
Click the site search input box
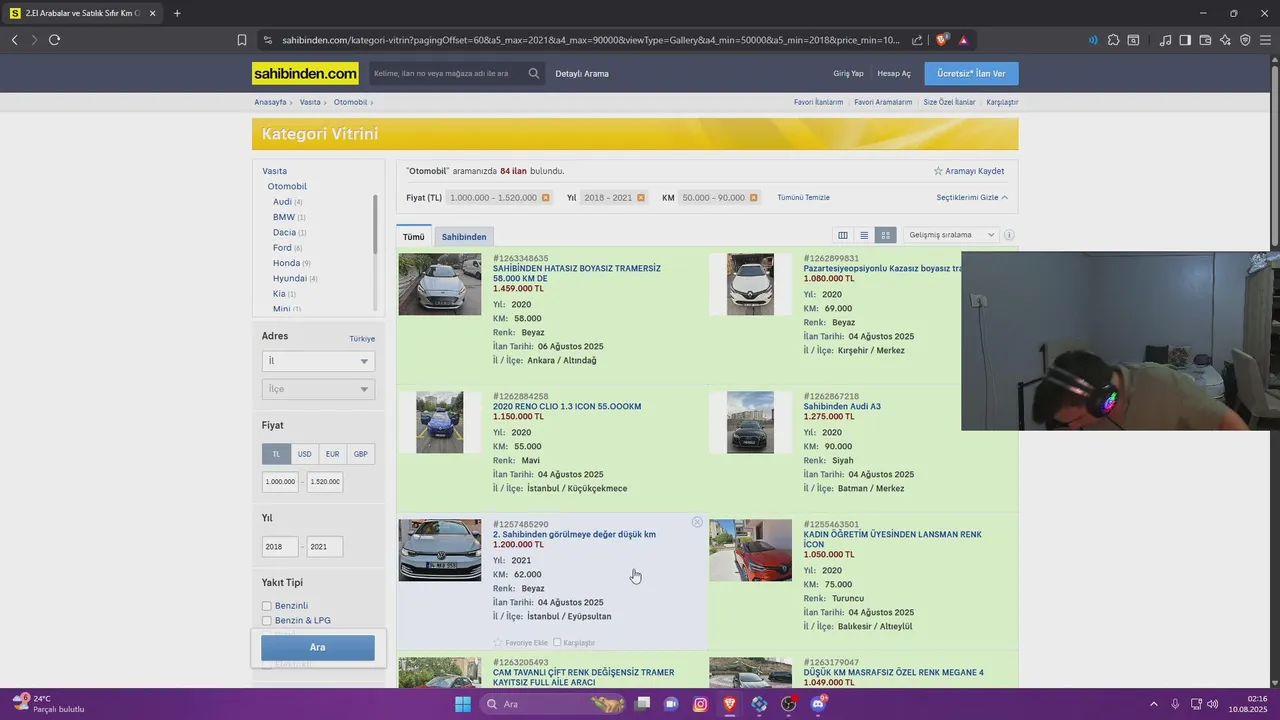pos(448,73)
